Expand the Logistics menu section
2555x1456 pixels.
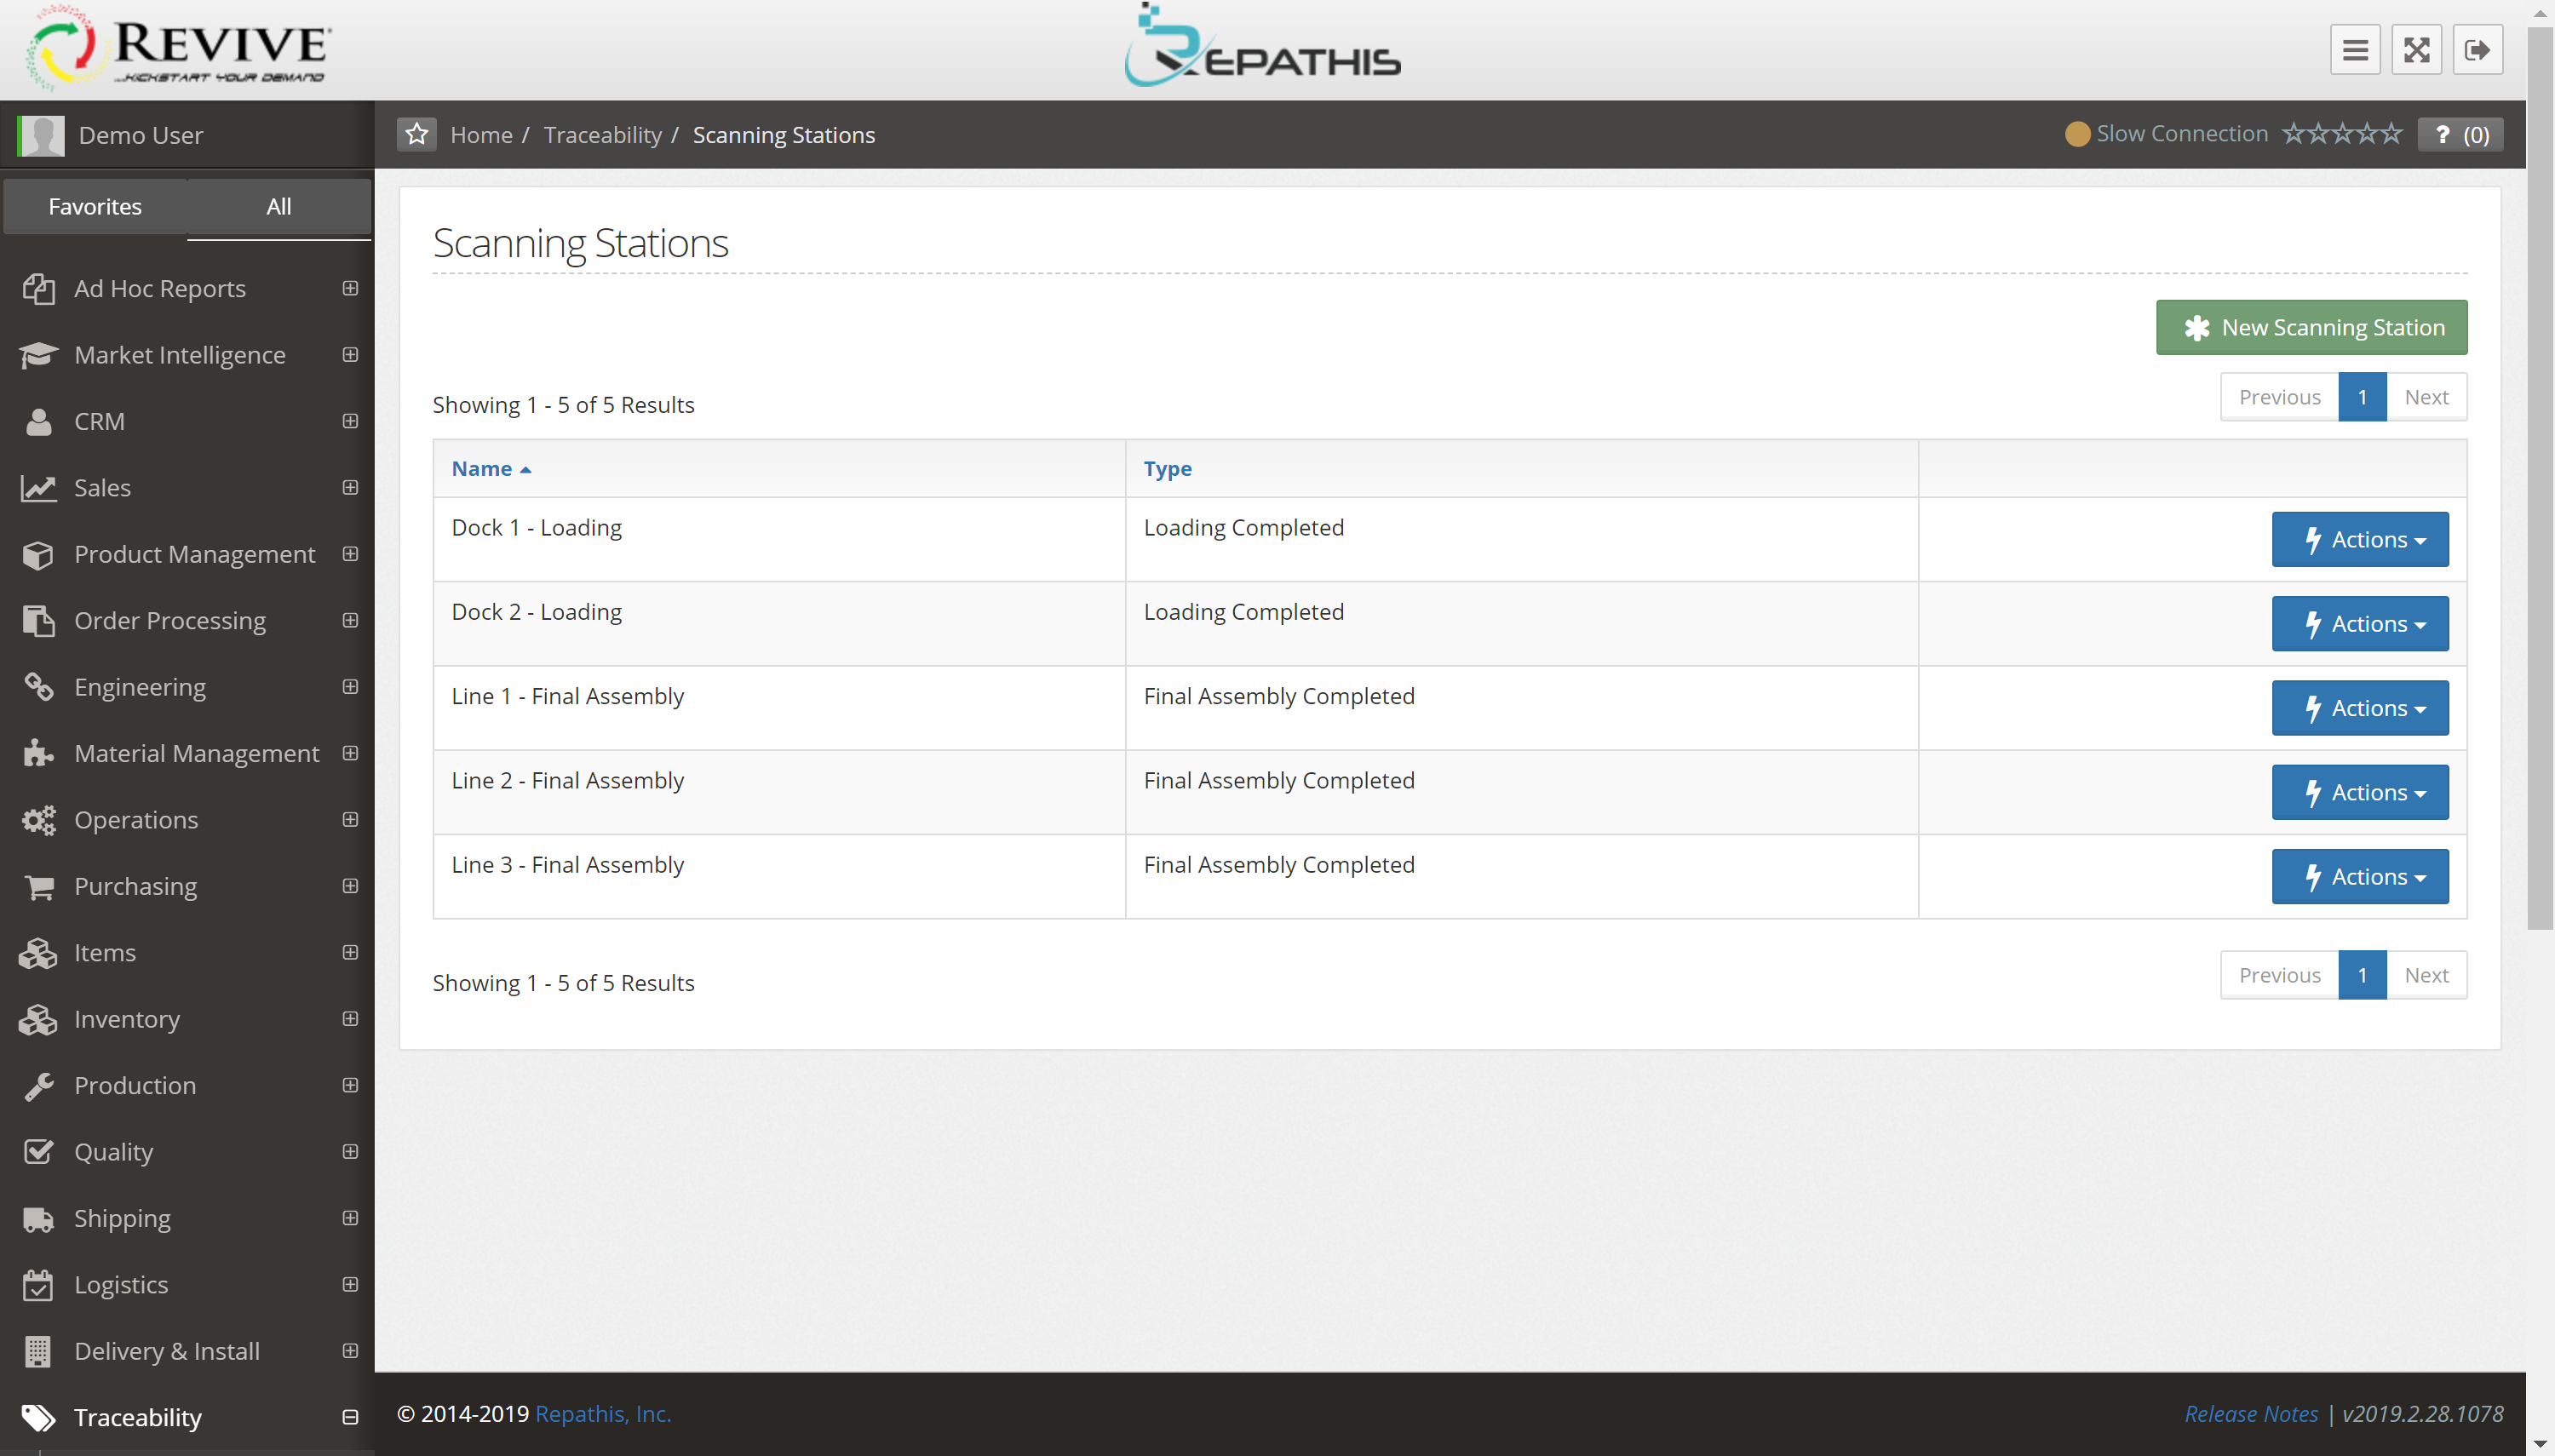[x=350, y=1284]
